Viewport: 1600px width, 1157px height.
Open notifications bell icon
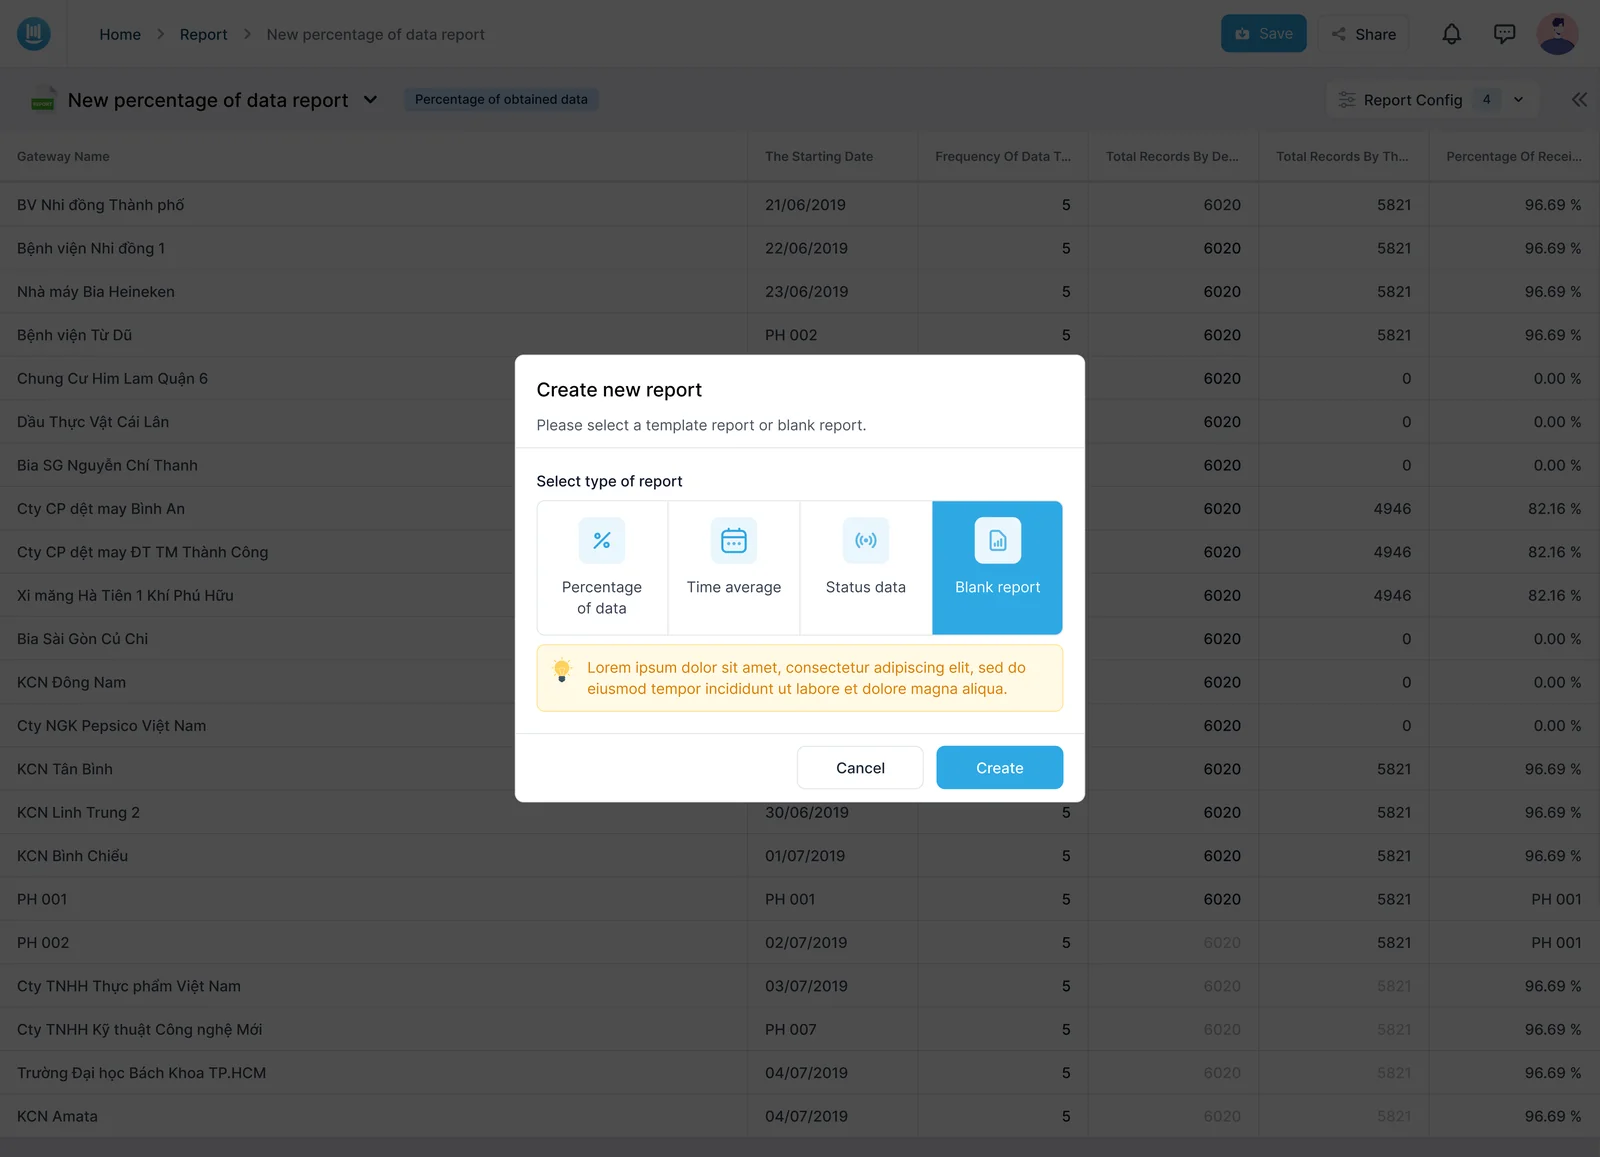pyautogui.click(x=1452, y=34)
